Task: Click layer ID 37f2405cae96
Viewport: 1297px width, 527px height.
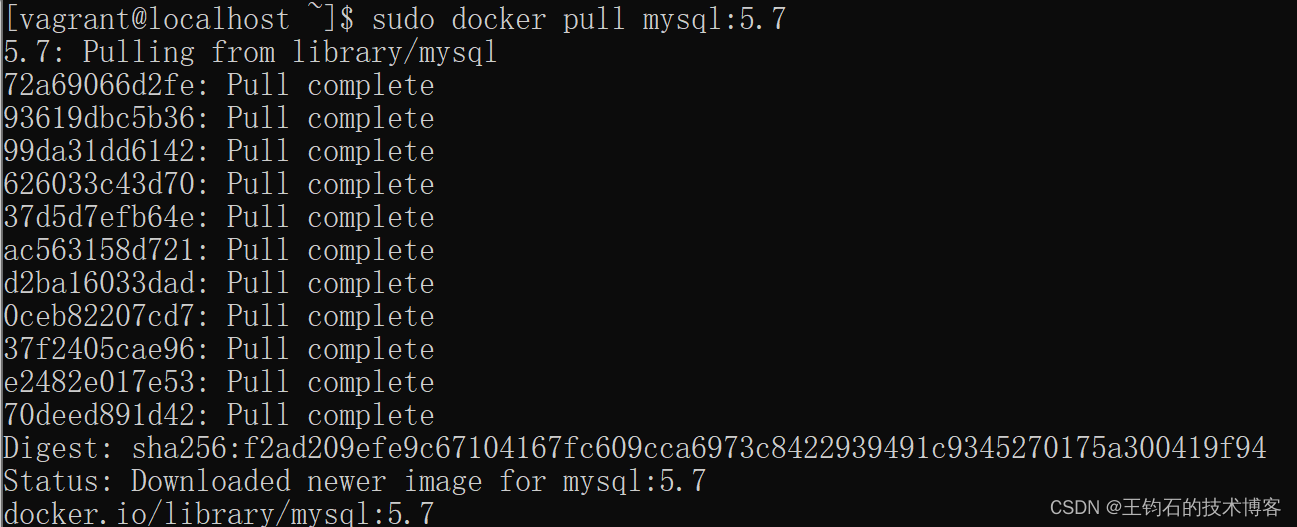Action: (x=104, y=349)
